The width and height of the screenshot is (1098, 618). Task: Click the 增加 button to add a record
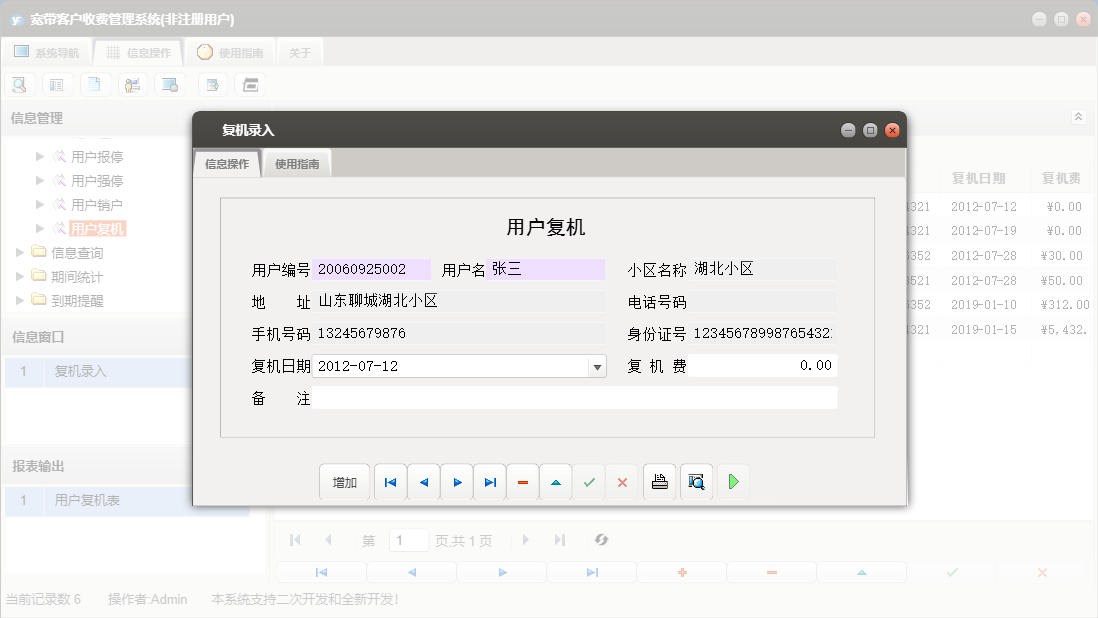pos(344,481)
